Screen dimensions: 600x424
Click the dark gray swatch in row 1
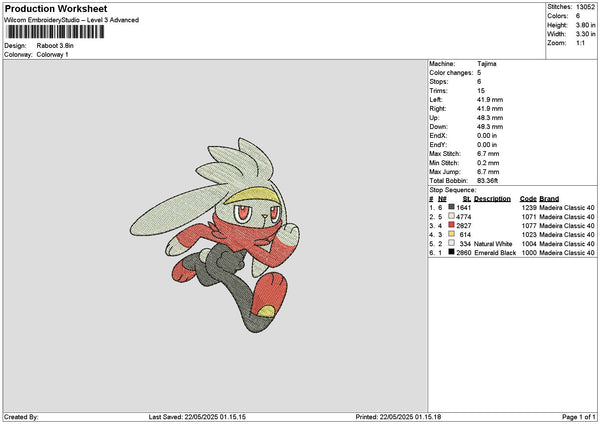[x=452, y=207]
